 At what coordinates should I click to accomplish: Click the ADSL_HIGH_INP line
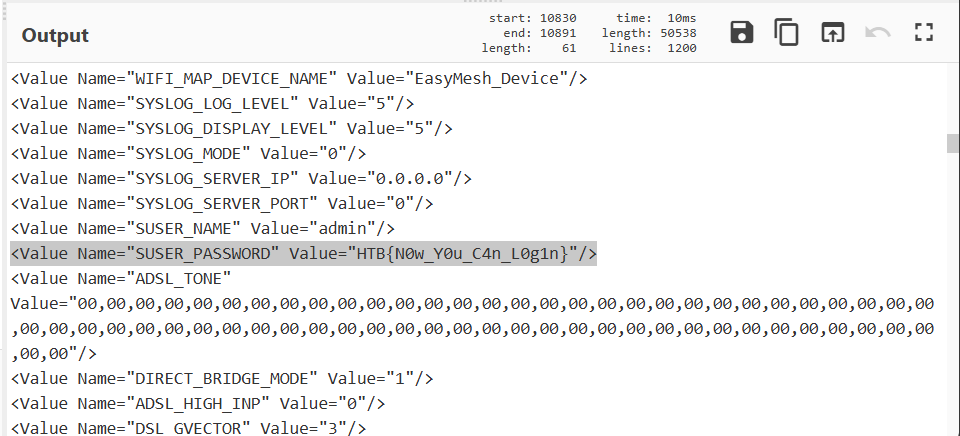(198, 403)
